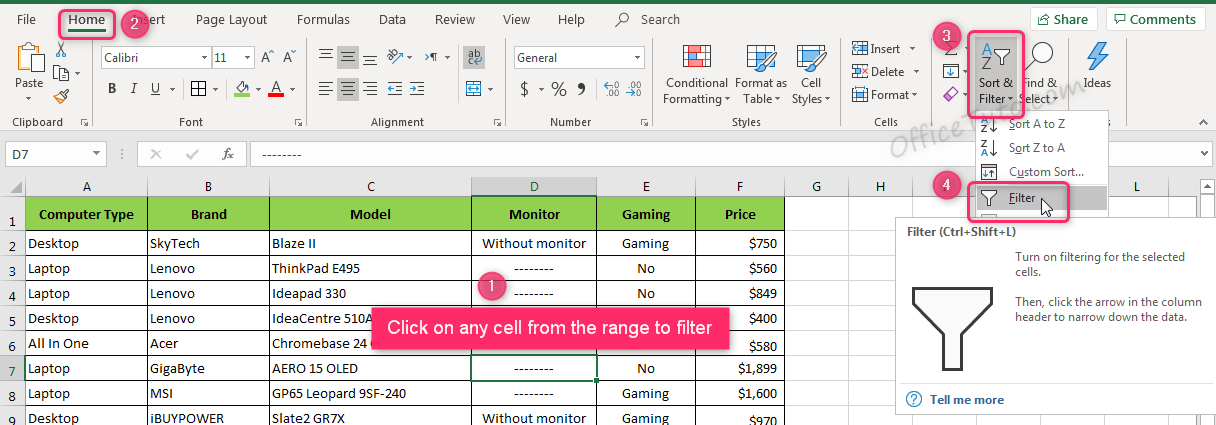Click the Share button

click(1064, 19)
